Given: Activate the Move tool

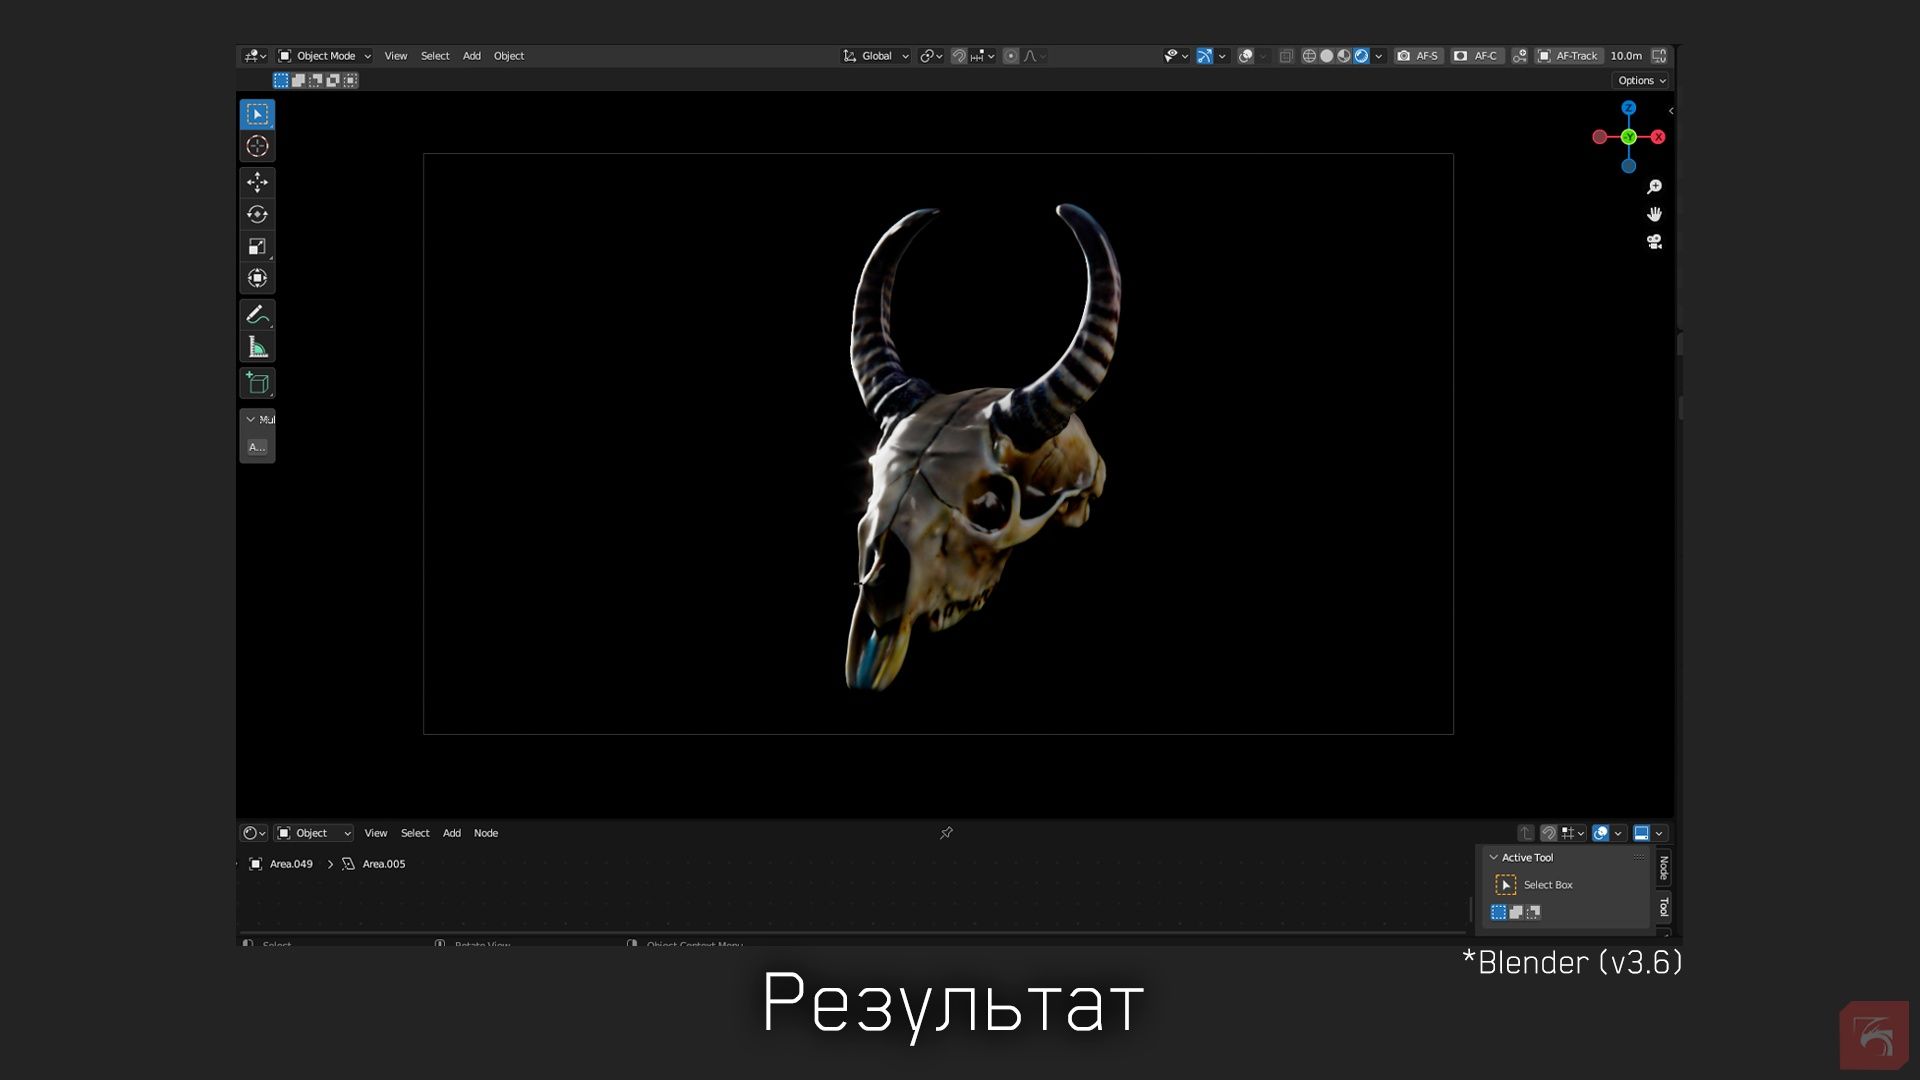Looking at the screenshot, I should tap(257, 182).
